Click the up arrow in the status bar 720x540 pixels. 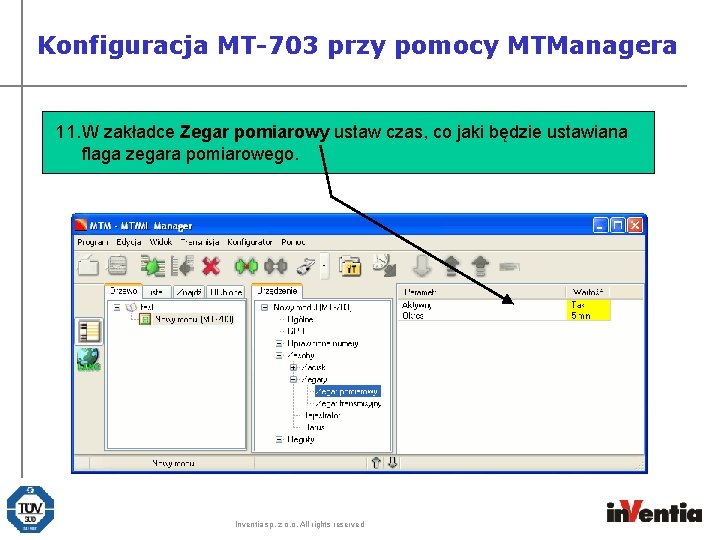pos(376,462)
